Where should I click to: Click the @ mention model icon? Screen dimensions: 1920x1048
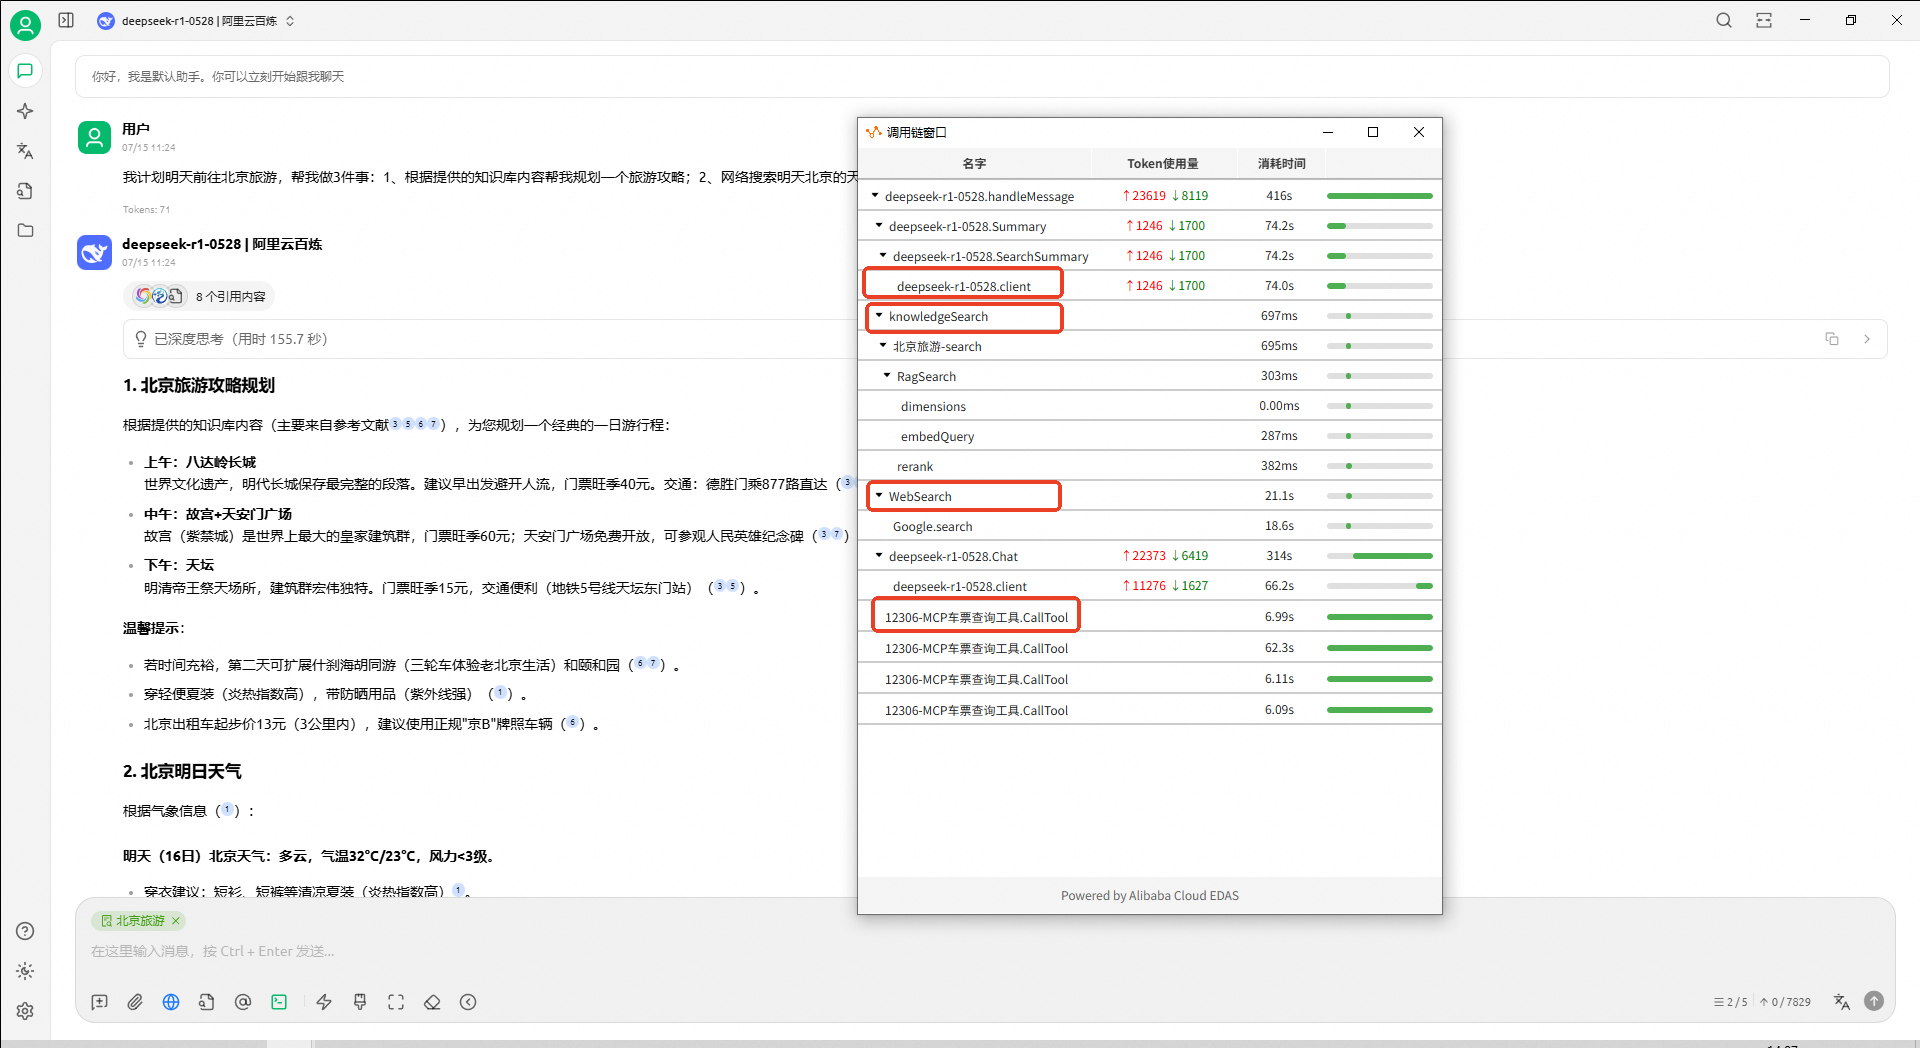click(243, 1002)
